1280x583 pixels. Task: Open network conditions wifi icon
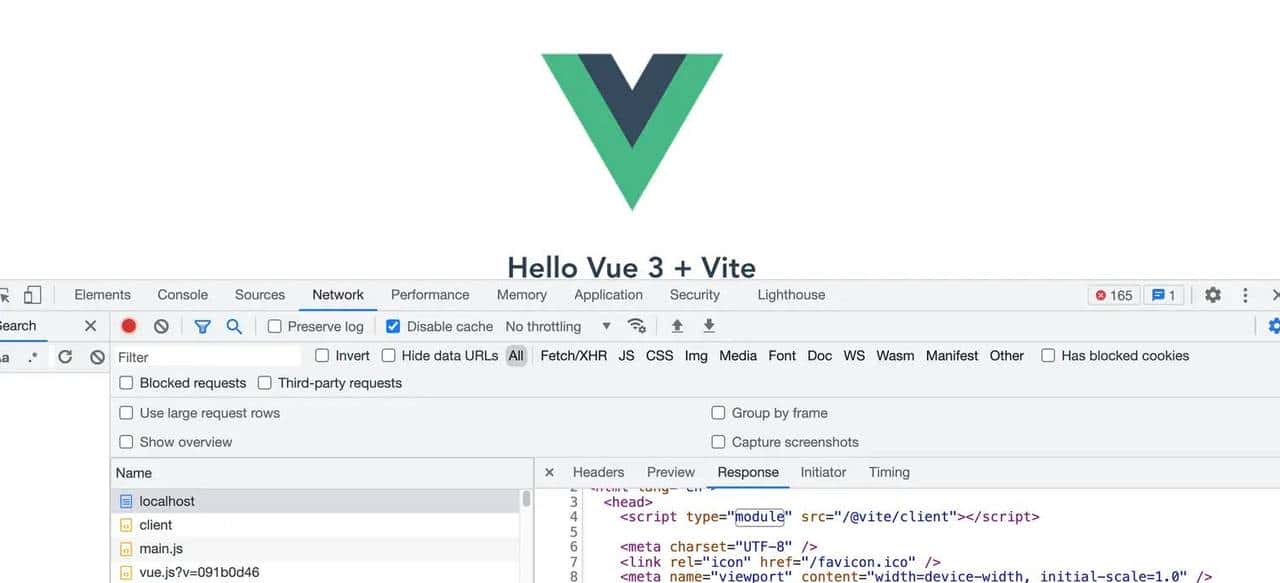click(636, 326)
